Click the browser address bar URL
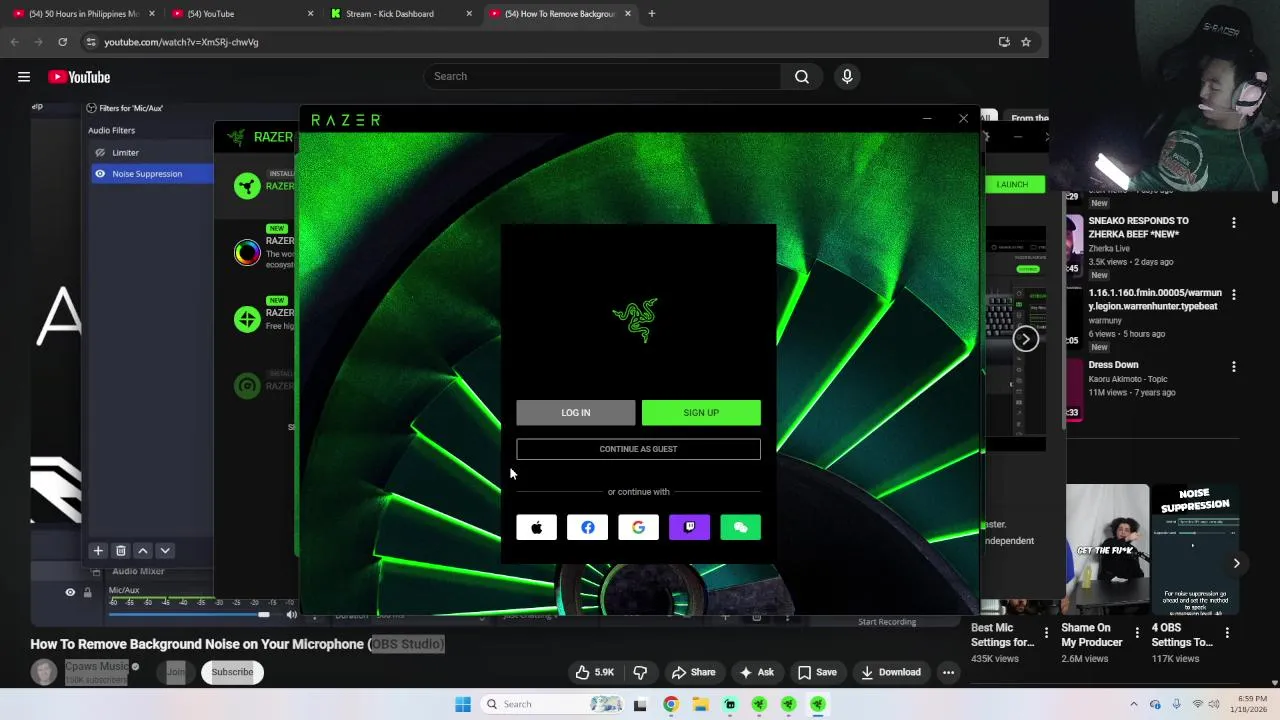Screen dimensions: 1280x720 [181, 42]
